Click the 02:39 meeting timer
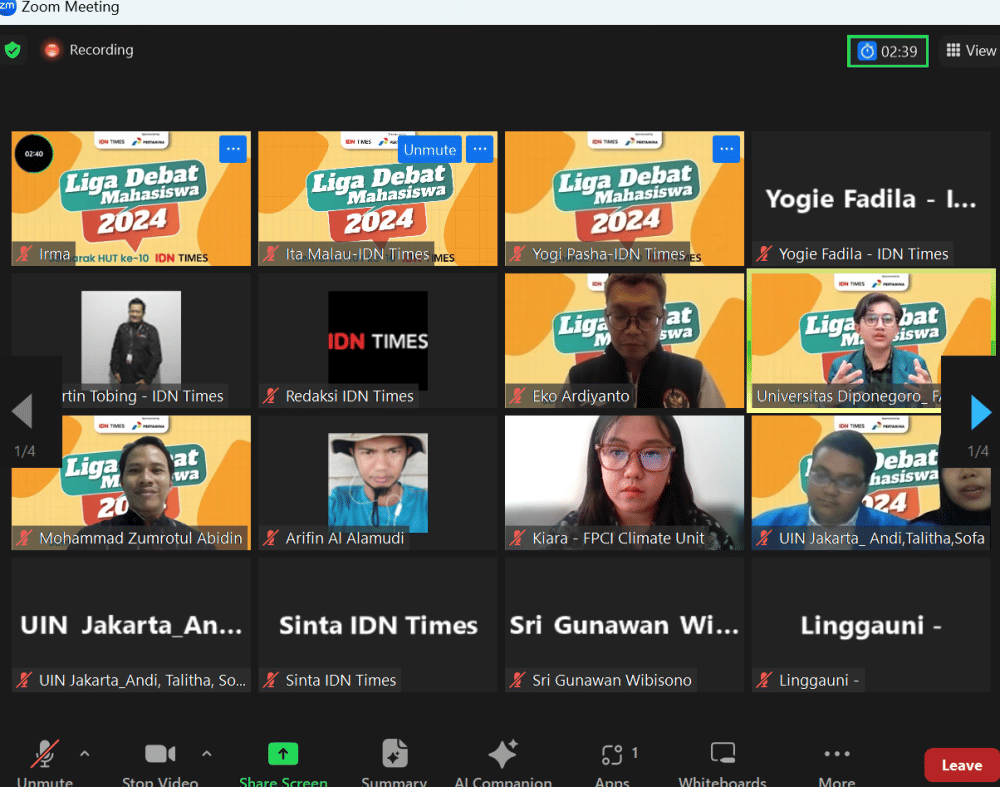This screenshot has height=787, width=1000. coord(887,50)
